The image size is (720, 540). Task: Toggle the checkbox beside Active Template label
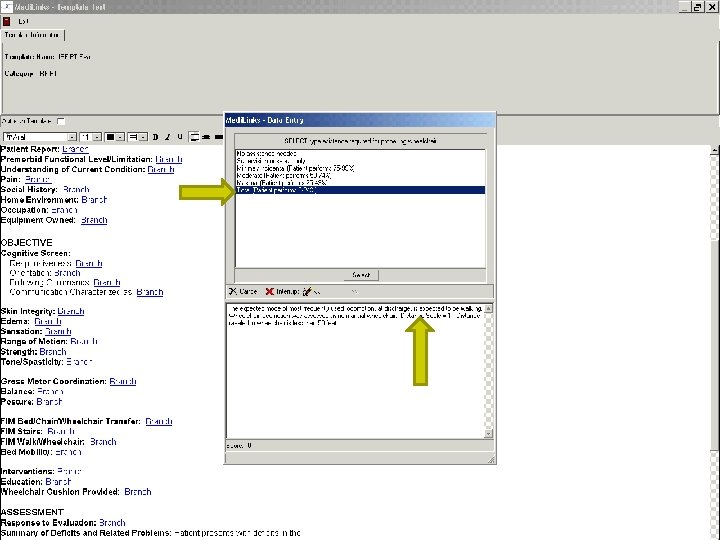[61, 121]
